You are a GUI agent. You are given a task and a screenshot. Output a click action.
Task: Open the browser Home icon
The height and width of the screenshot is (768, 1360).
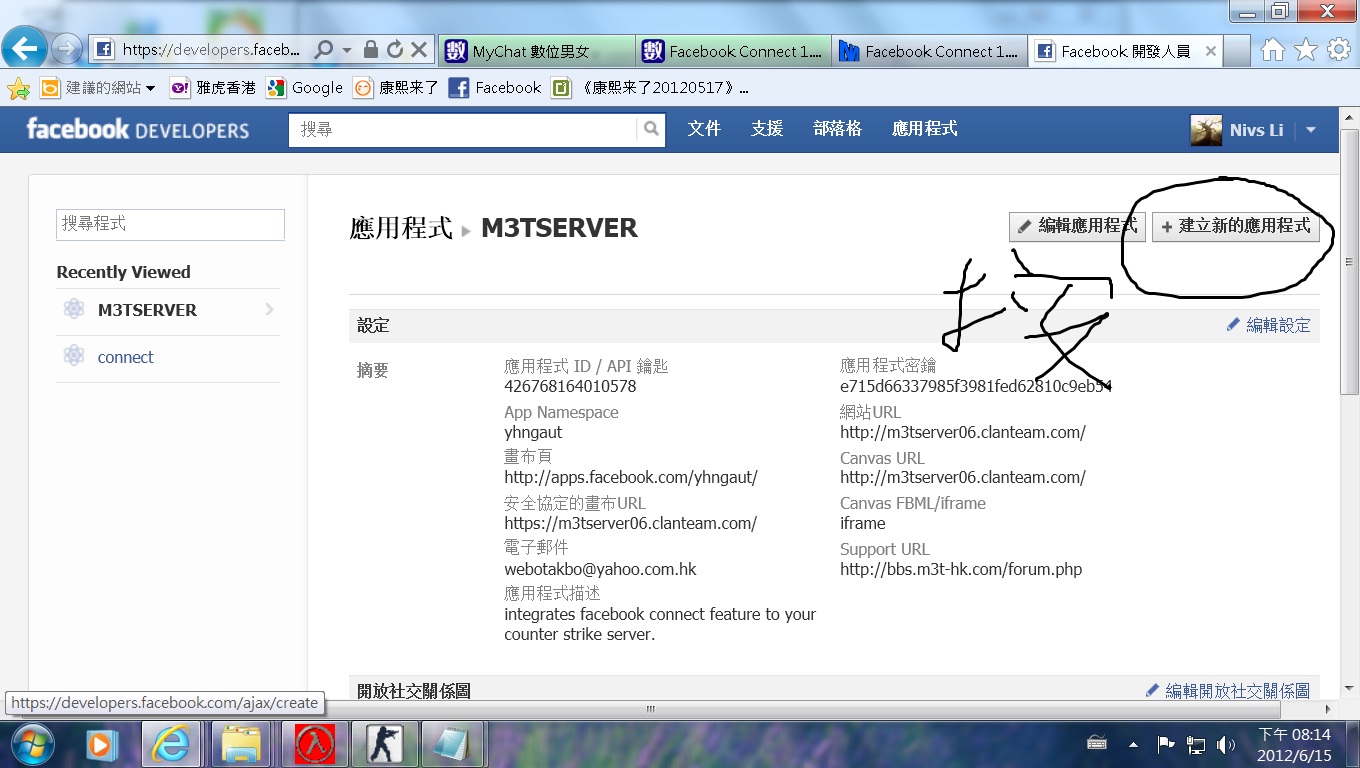tap(1272, 49)
